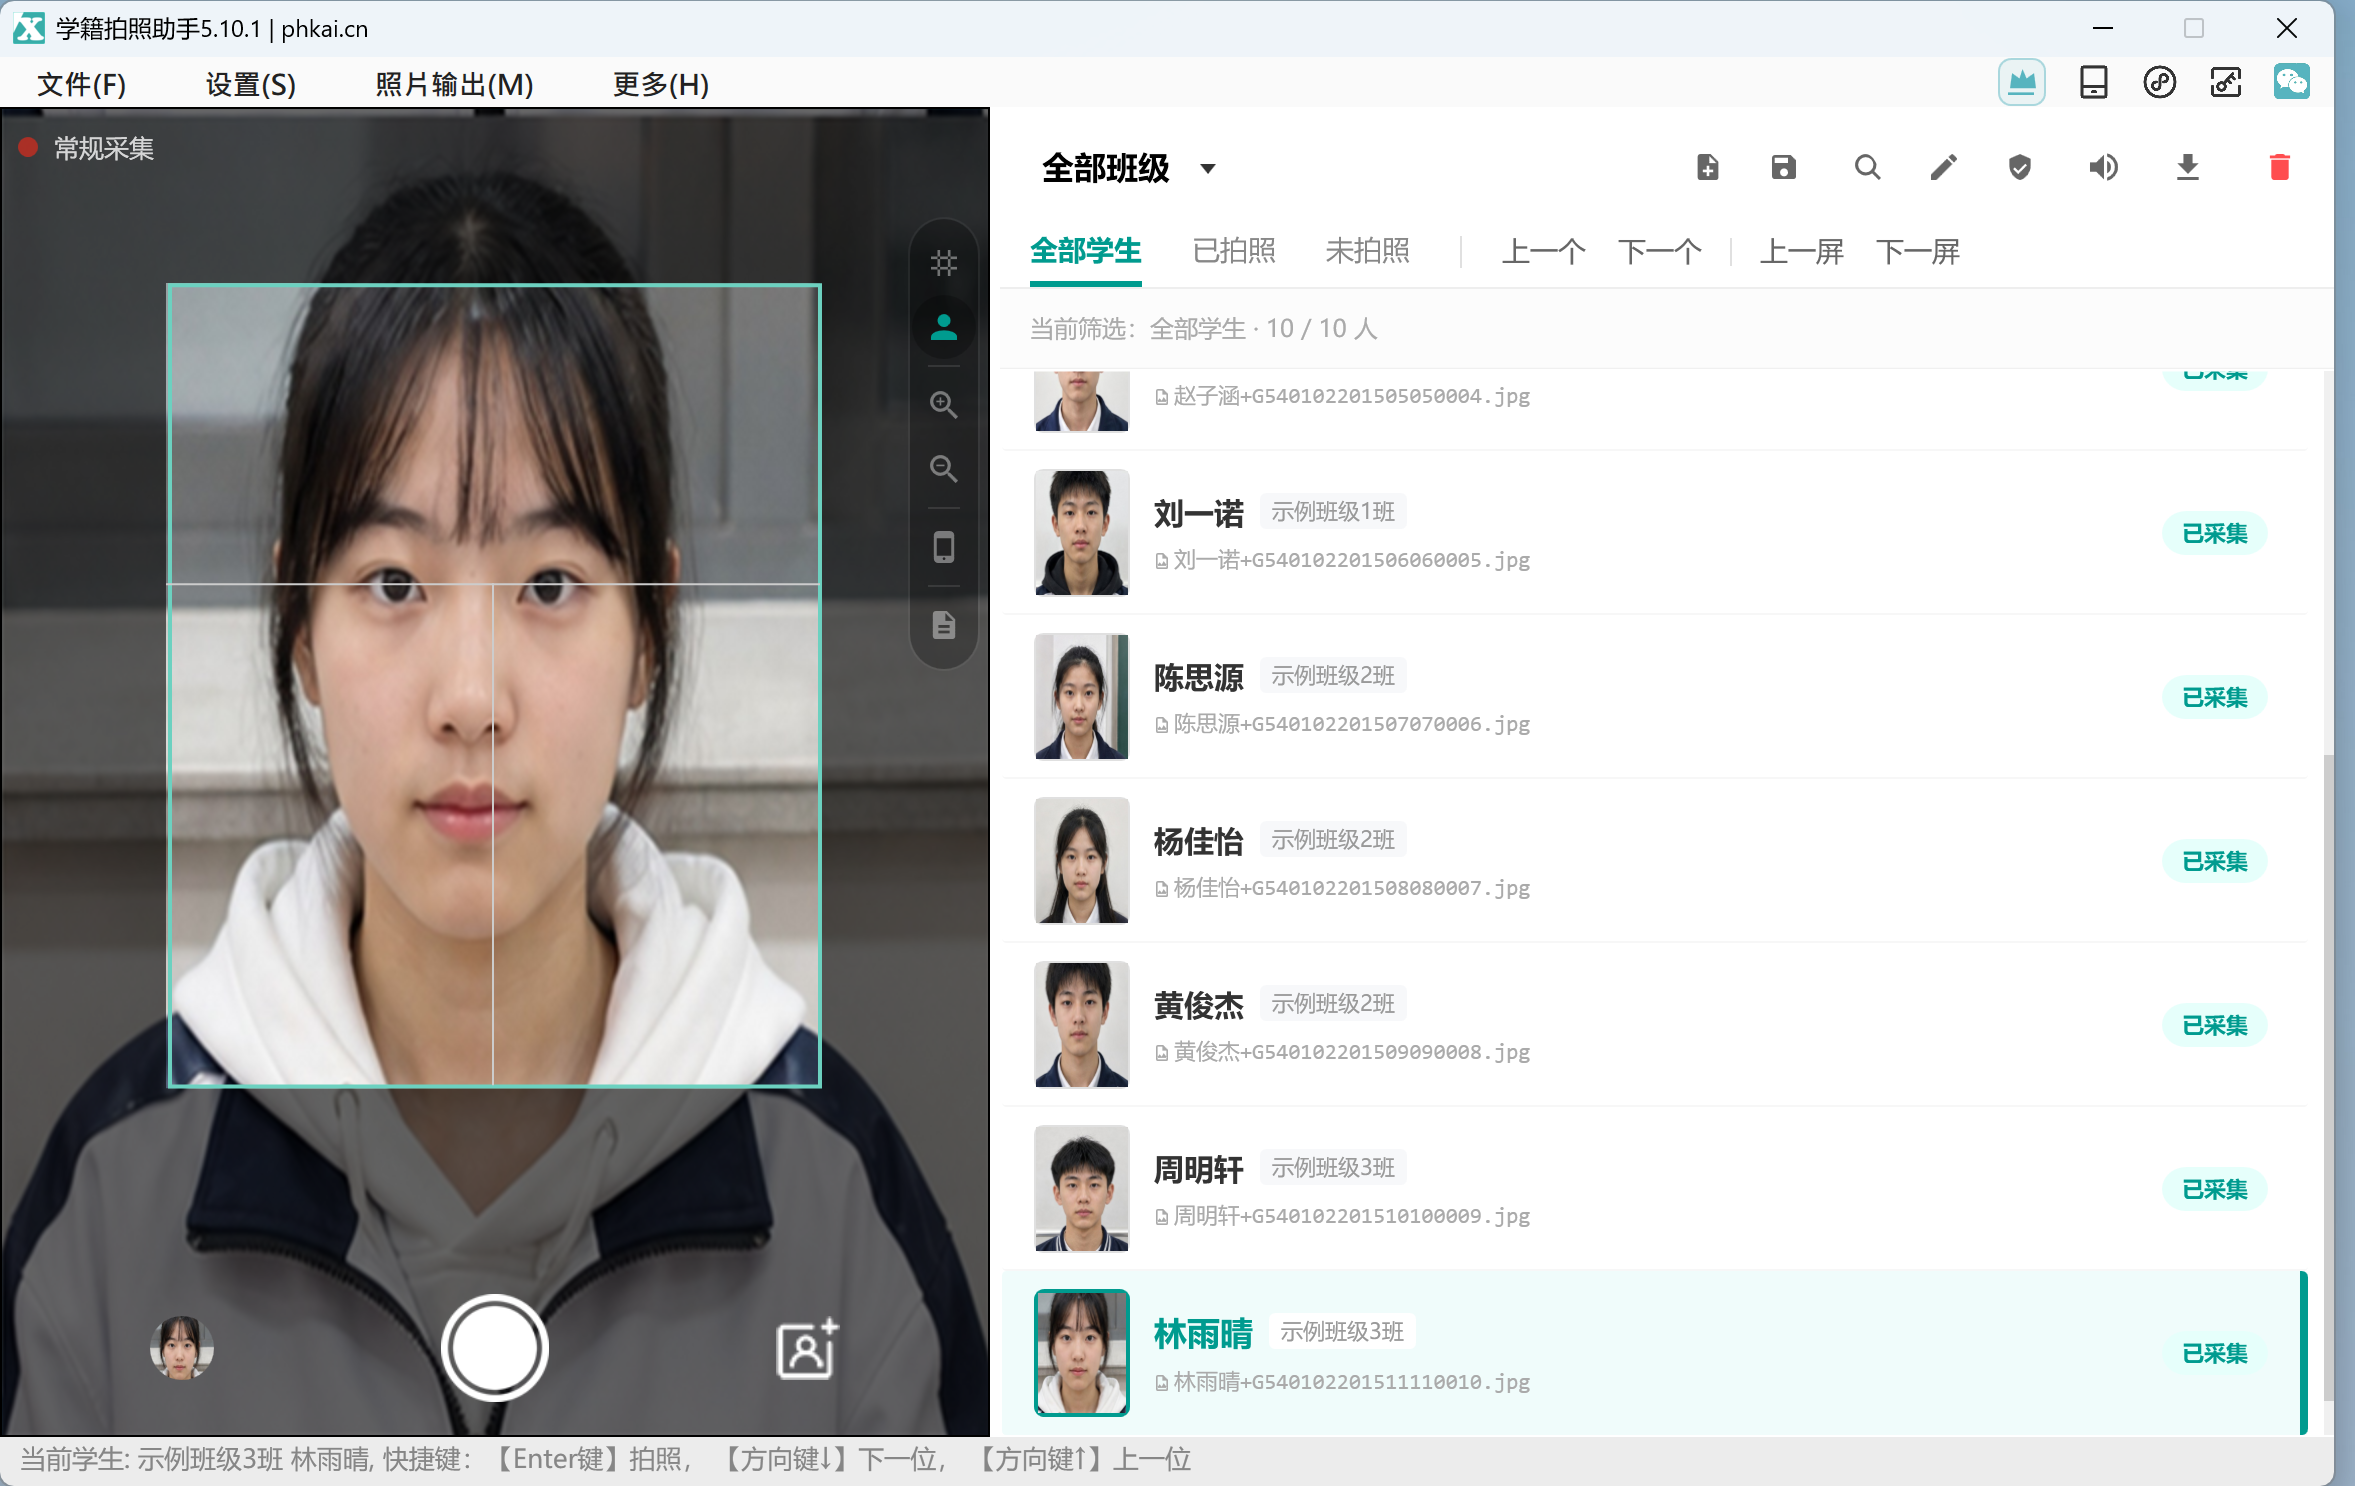Screen dimensions: 2355x1486
Task: Click the pencil edit icon
Action: 1943,167
